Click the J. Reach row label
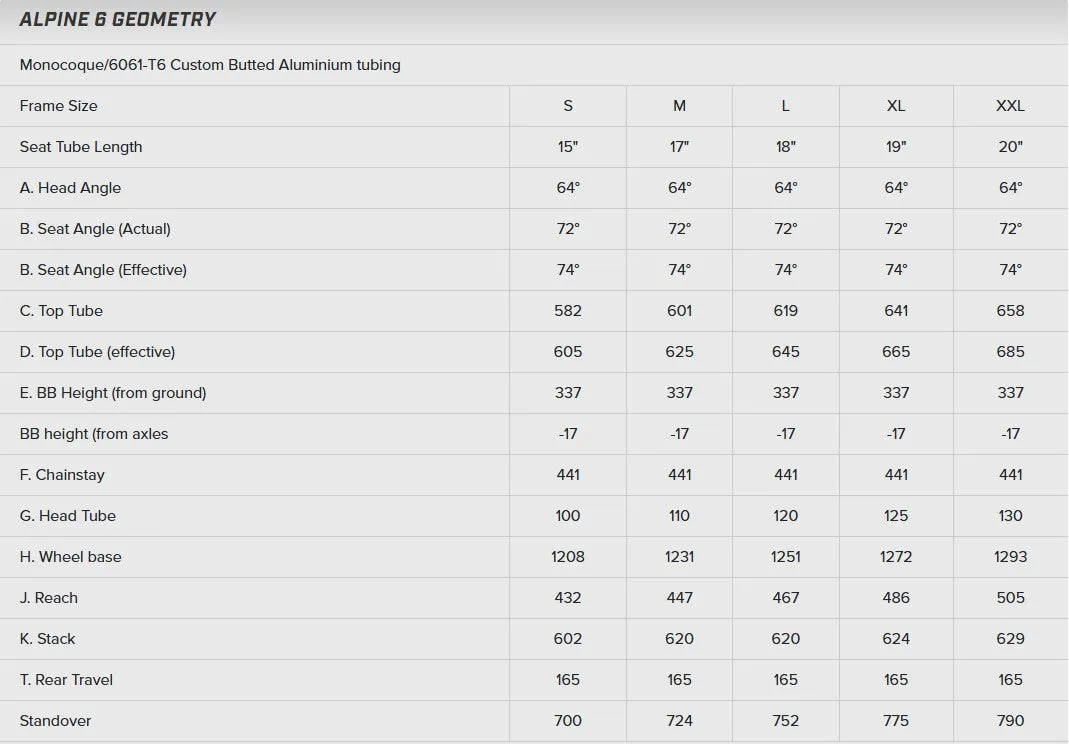The image size is (1069, 744). tap(48, 597)
